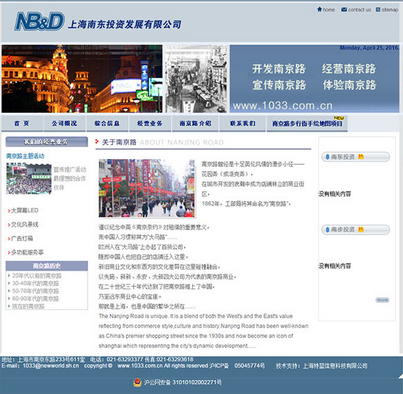Image resolution: width=403 pixels, height=394 pixels.
Task: Select the 联系我们 menu item
Action: point(243,123)
